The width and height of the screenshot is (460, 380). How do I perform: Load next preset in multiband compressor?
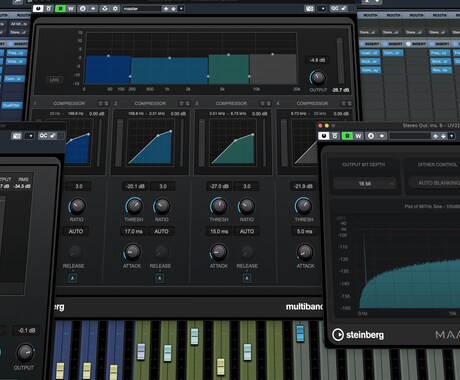click(x=173, y=8)
